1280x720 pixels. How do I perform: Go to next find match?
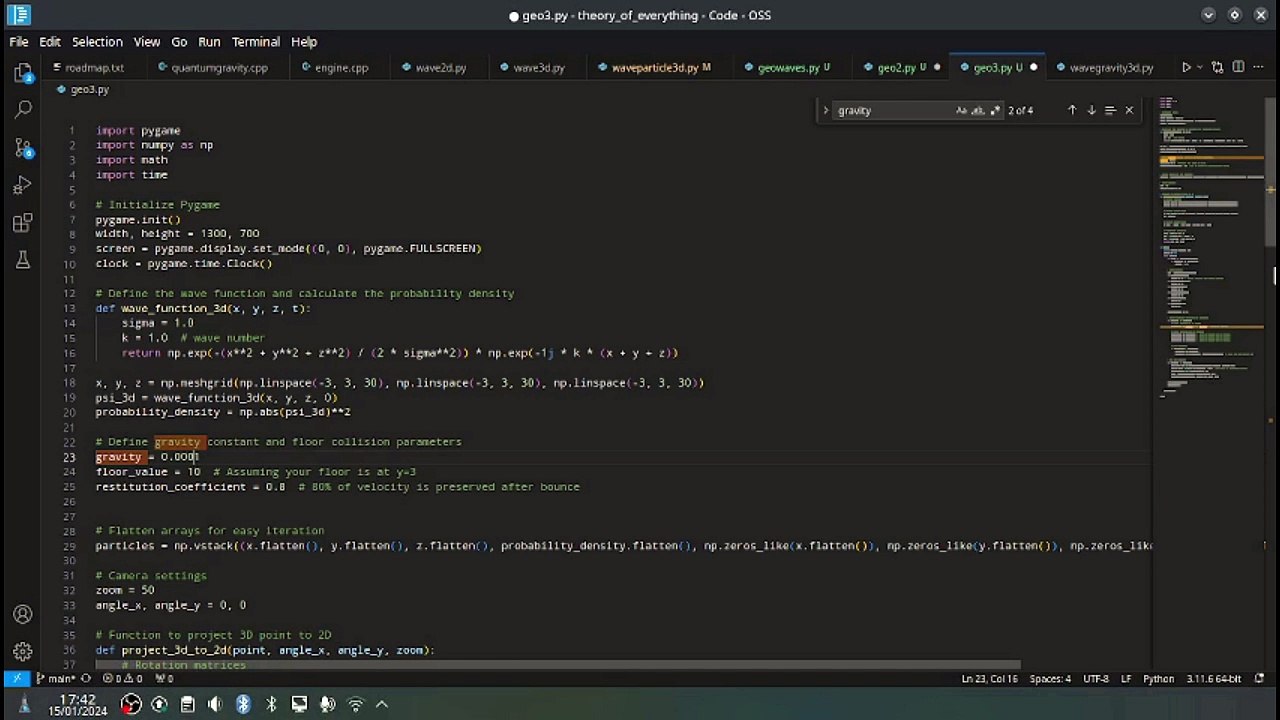coord(1091,110)
